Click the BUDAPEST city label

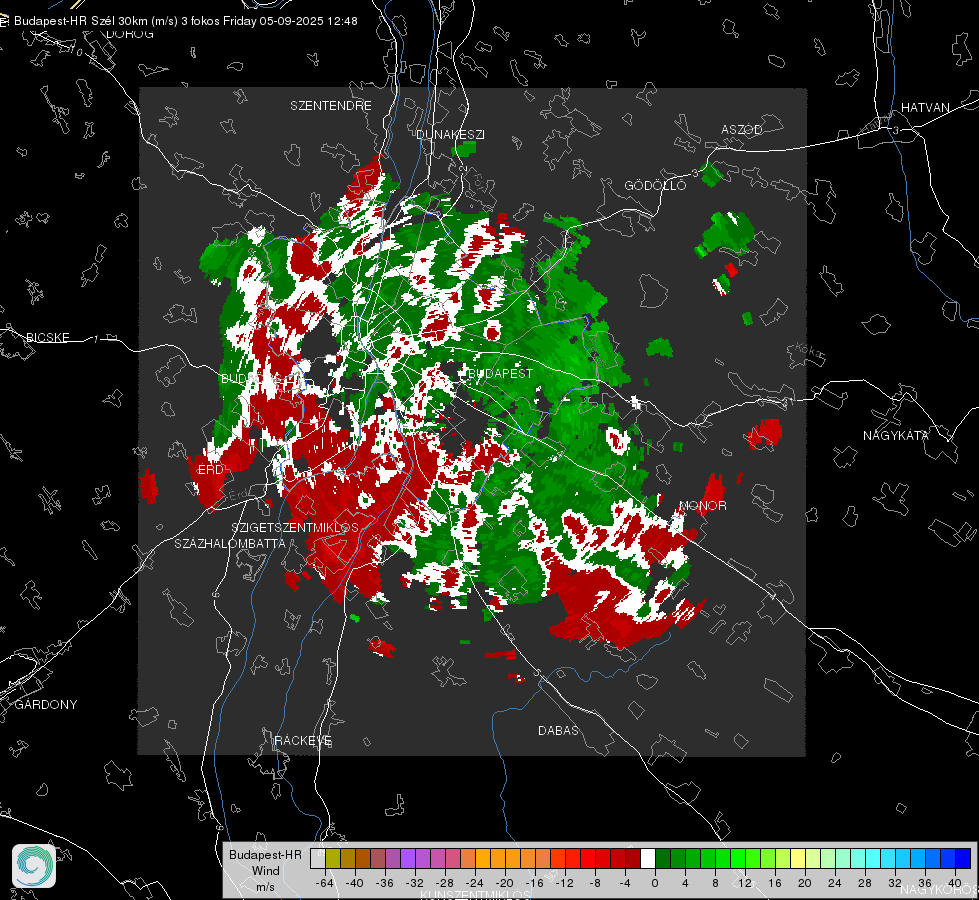[500, 373]
